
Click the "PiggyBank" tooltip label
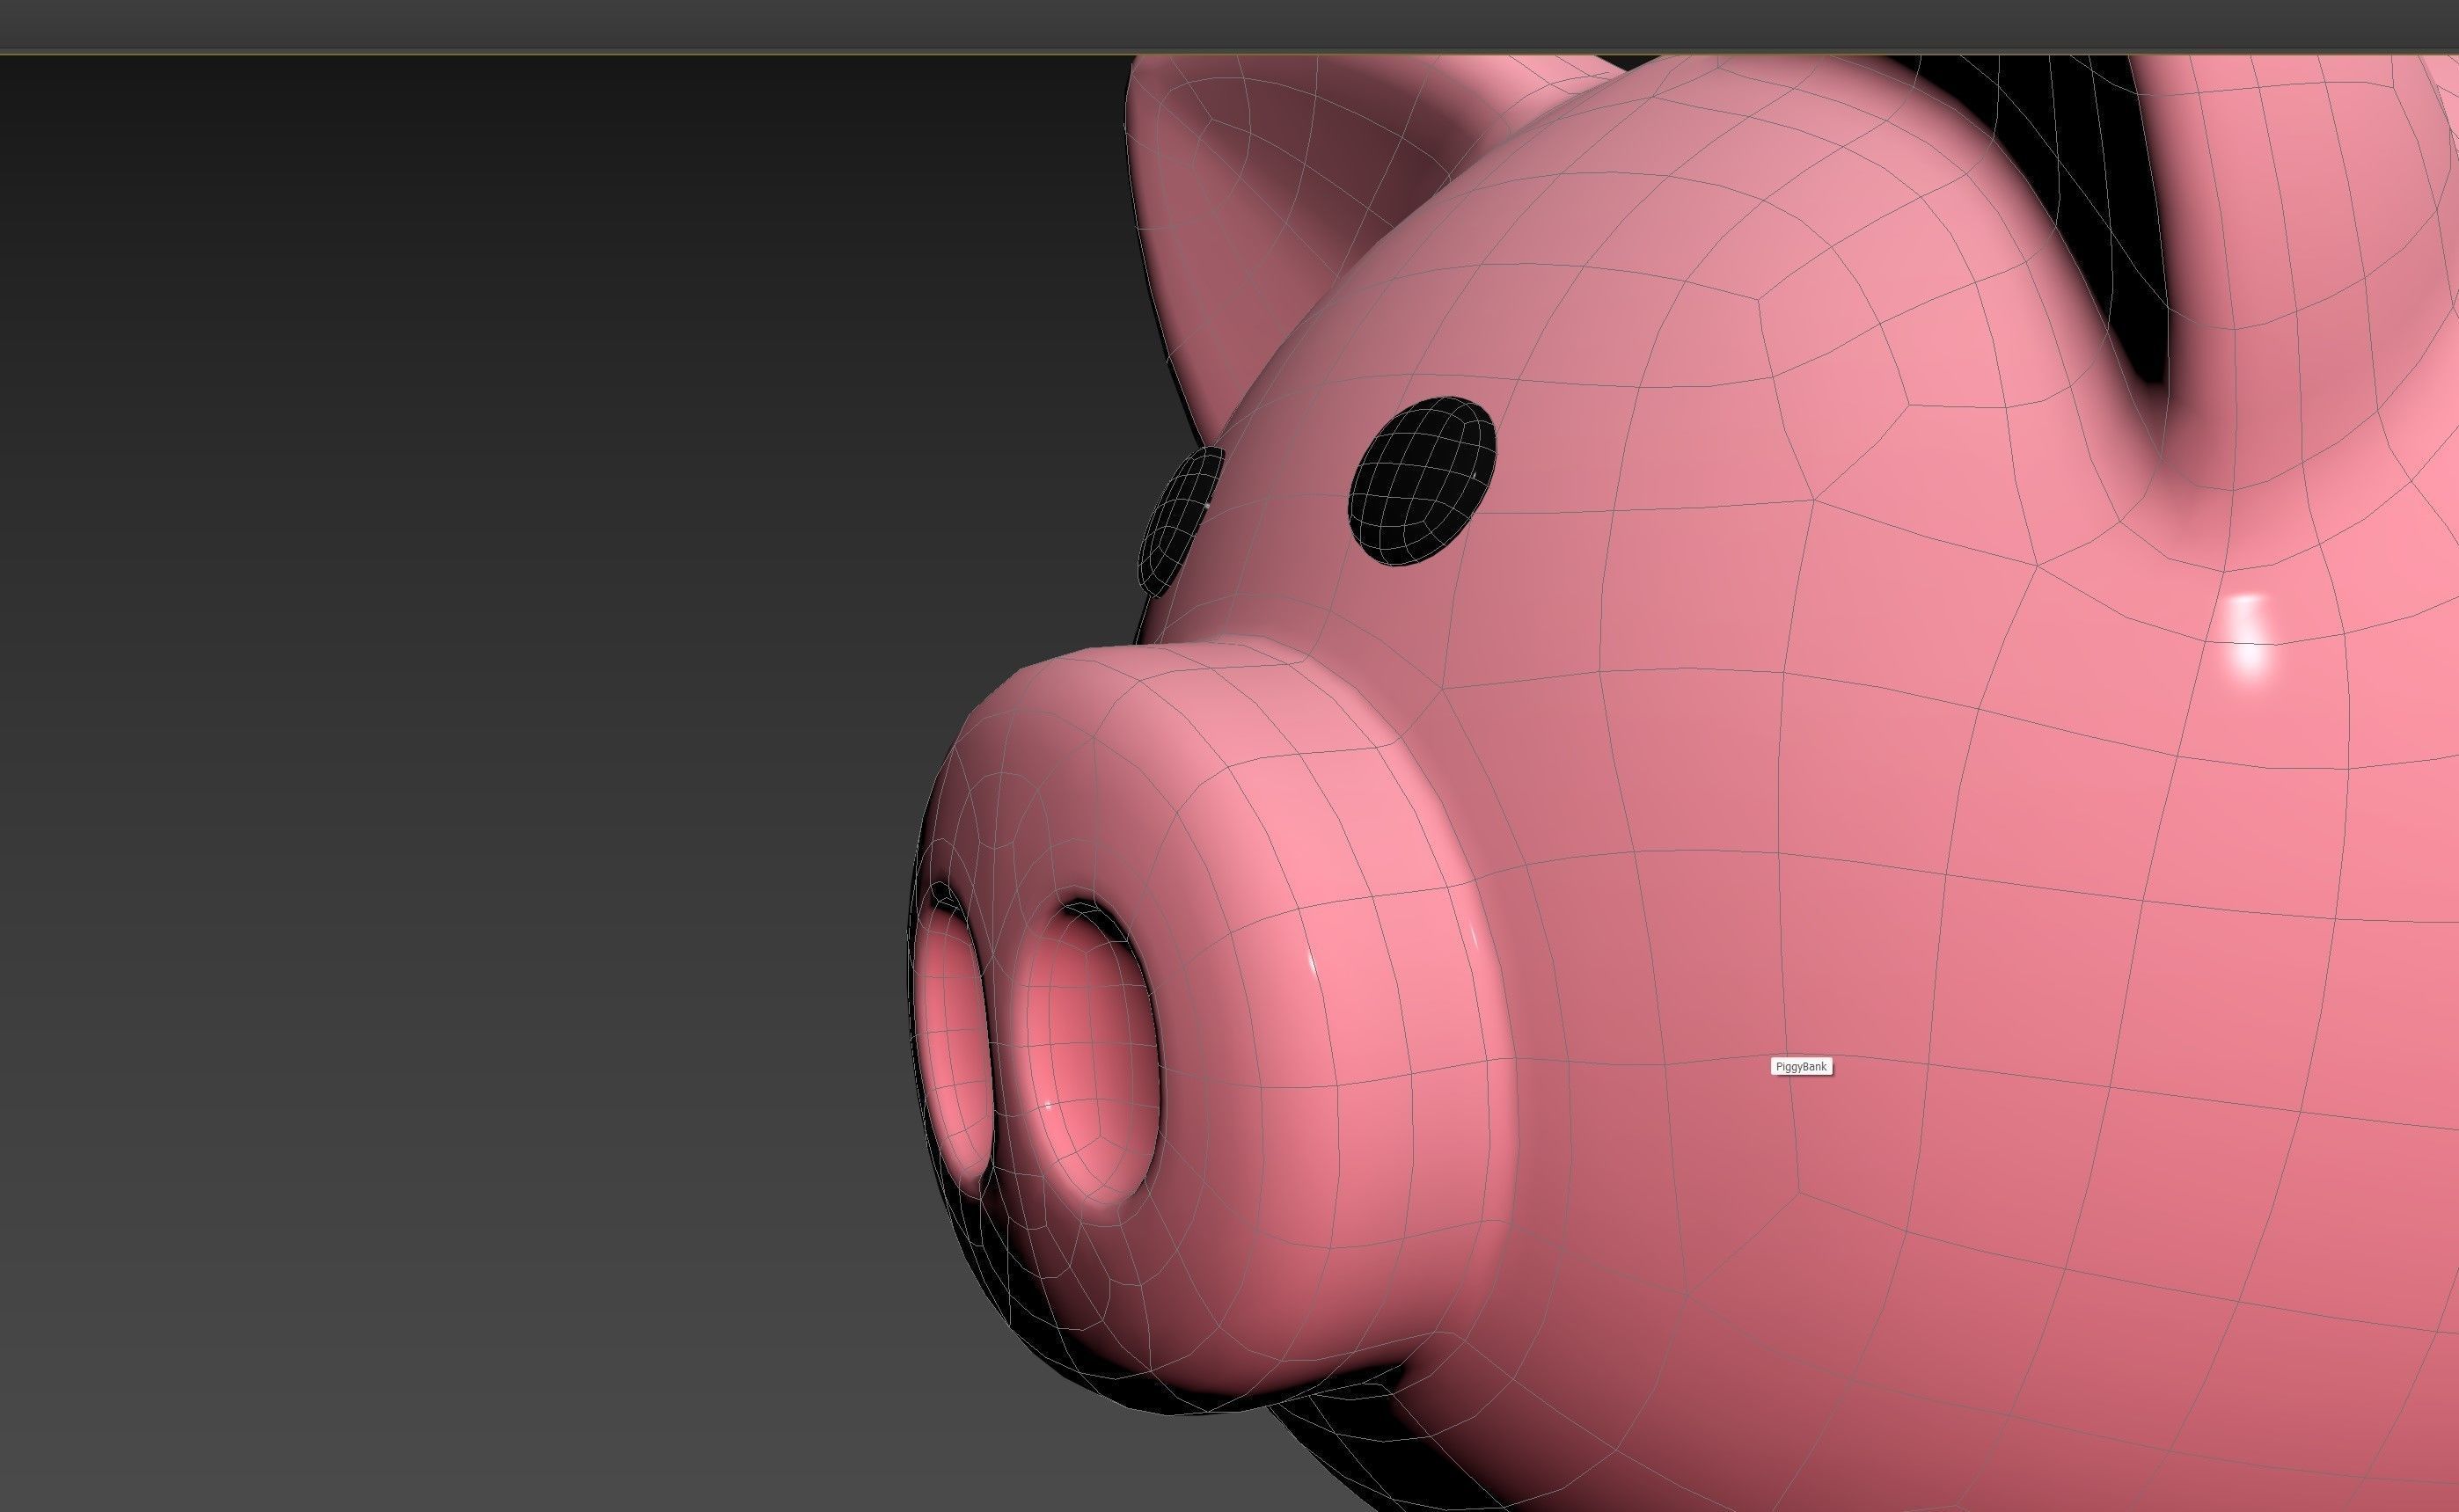[x=1801, y=1066]
